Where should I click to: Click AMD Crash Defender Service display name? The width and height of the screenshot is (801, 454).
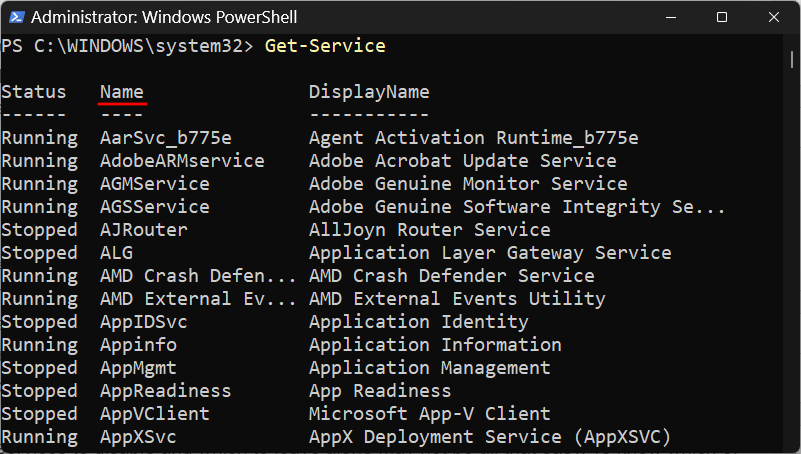pyautogui.click(x=451, y=276)
